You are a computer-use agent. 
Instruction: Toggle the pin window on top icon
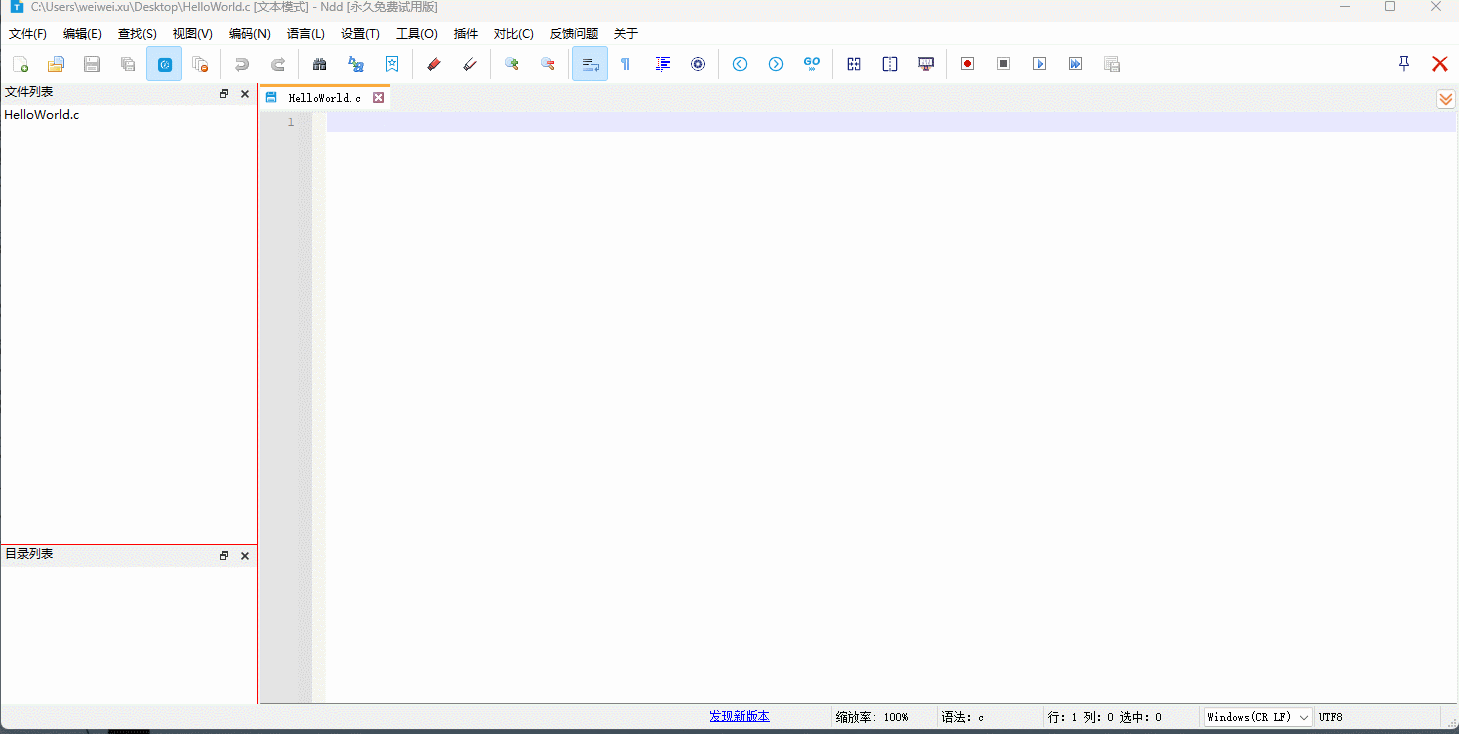[1404, 64]
